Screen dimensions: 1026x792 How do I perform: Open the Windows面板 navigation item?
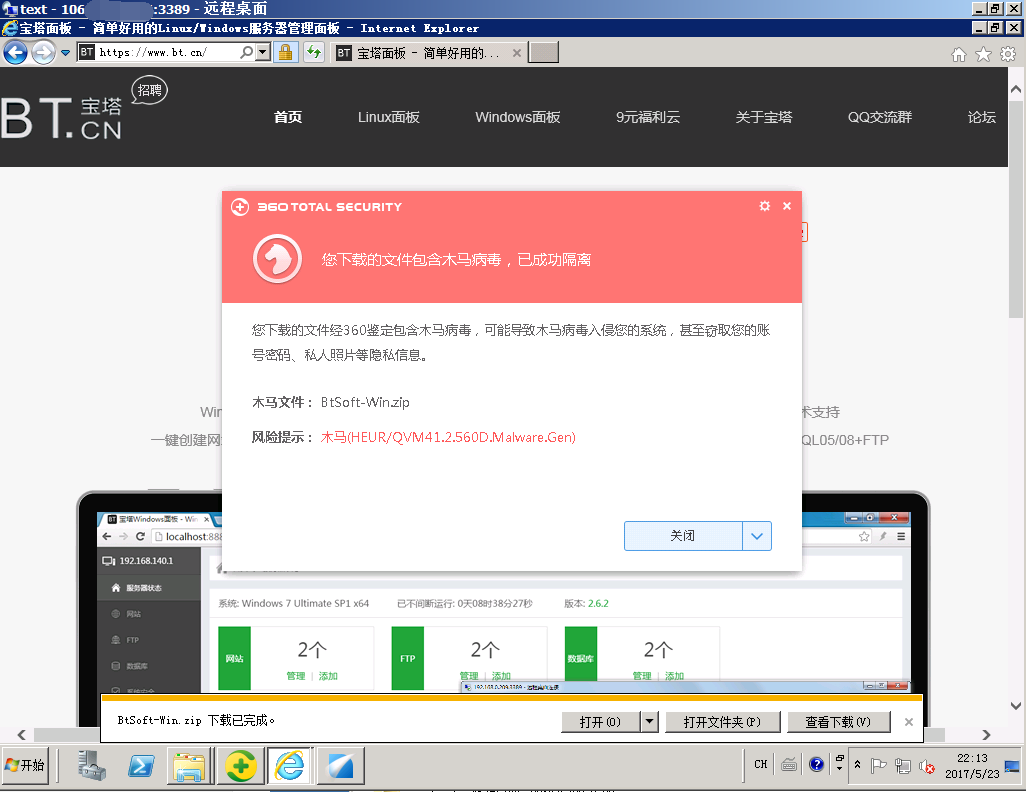pos(518,117)
